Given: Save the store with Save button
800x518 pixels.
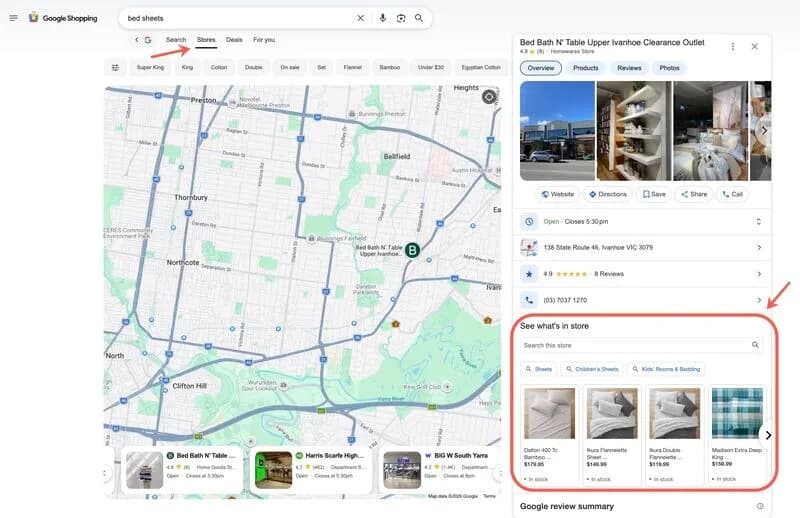Looking at the screenshot, I should pos(654,194).
